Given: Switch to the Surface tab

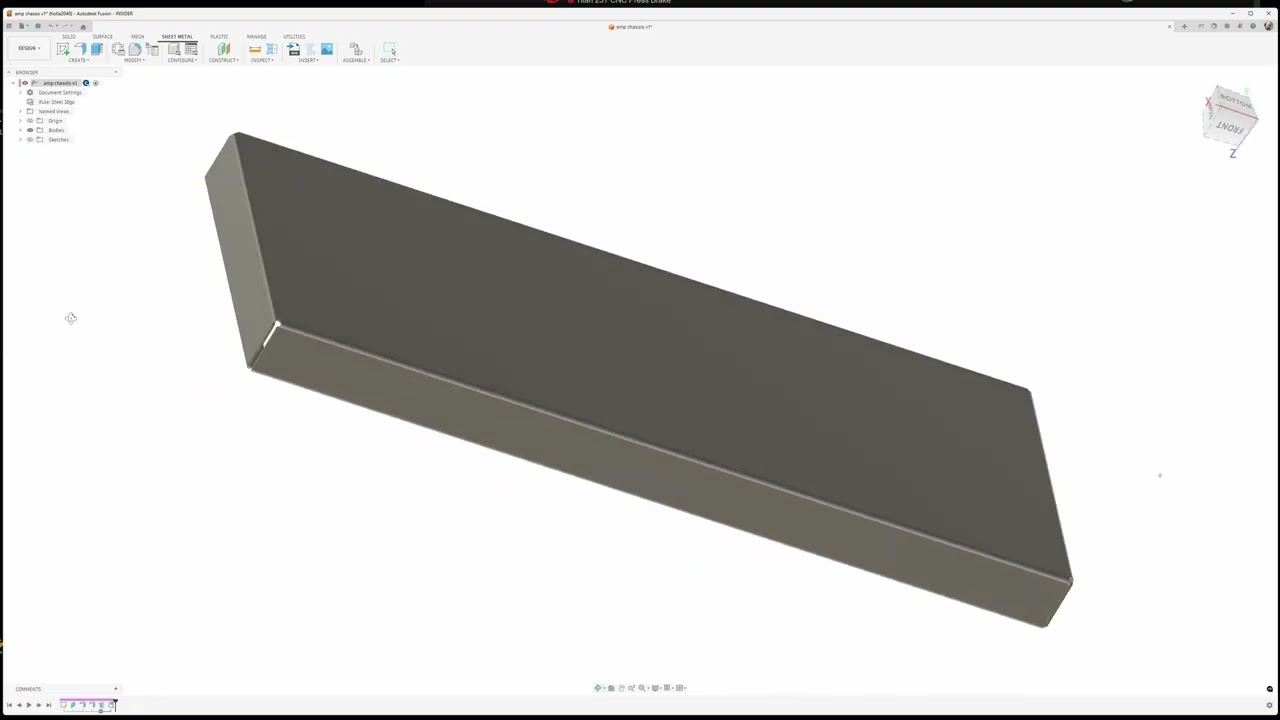Looking at the screenshot, I should [x=102, y=37].
